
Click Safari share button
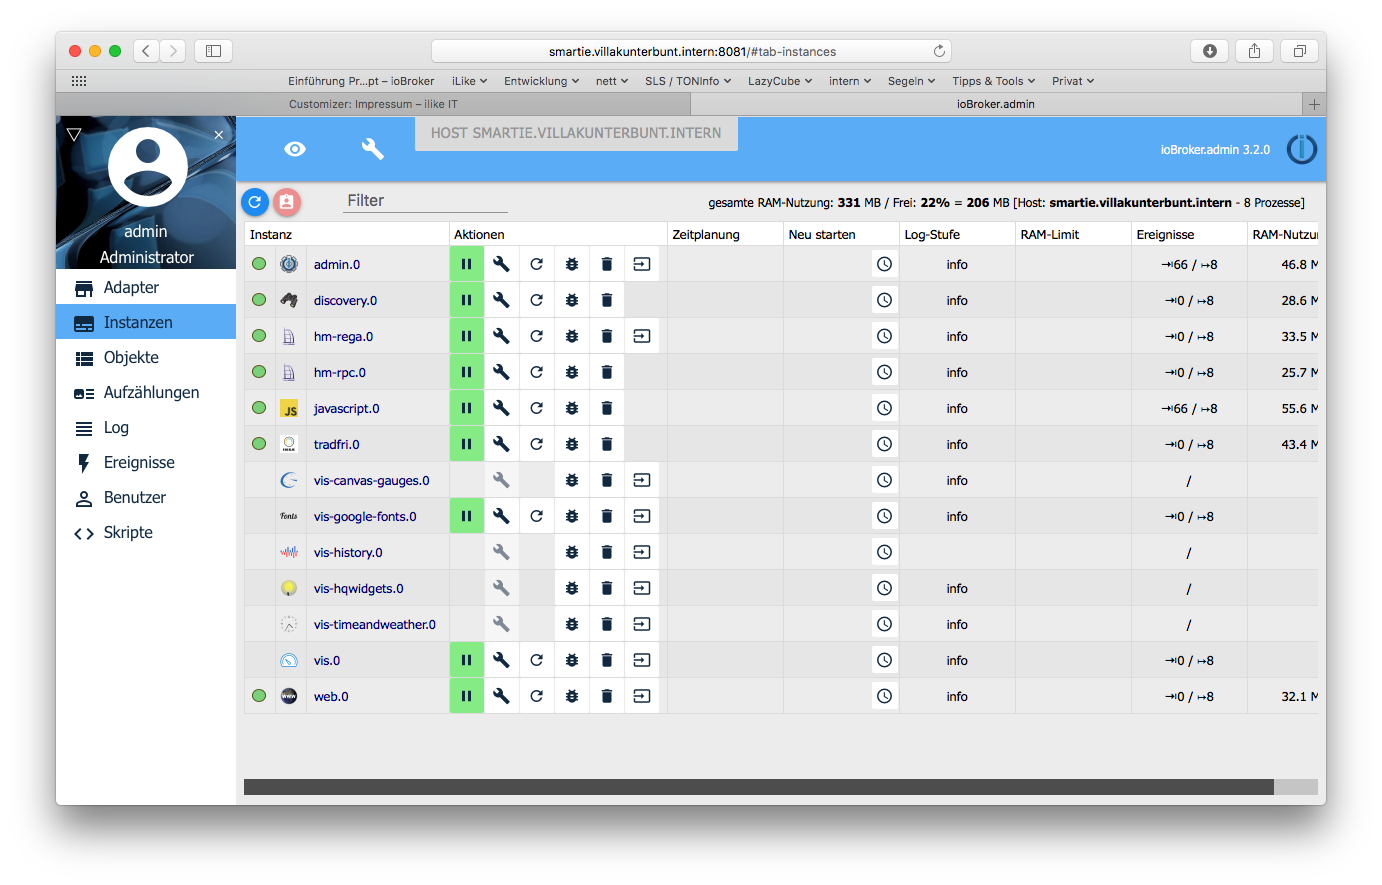point(1254,51)
